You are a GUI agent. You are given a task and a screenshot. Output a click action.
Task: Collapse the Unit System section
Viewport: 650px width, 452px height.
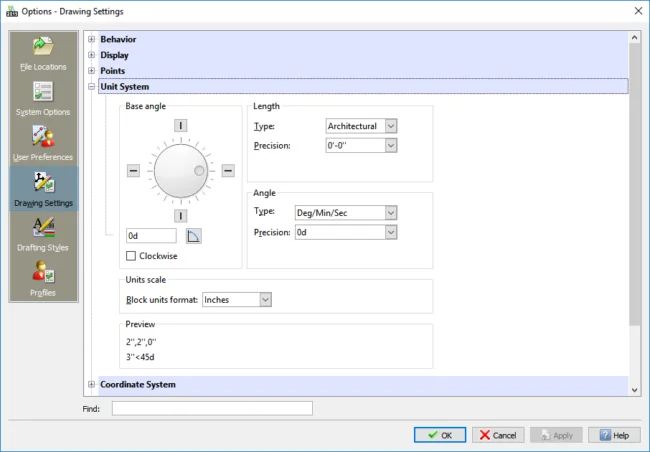pos(92,87)
